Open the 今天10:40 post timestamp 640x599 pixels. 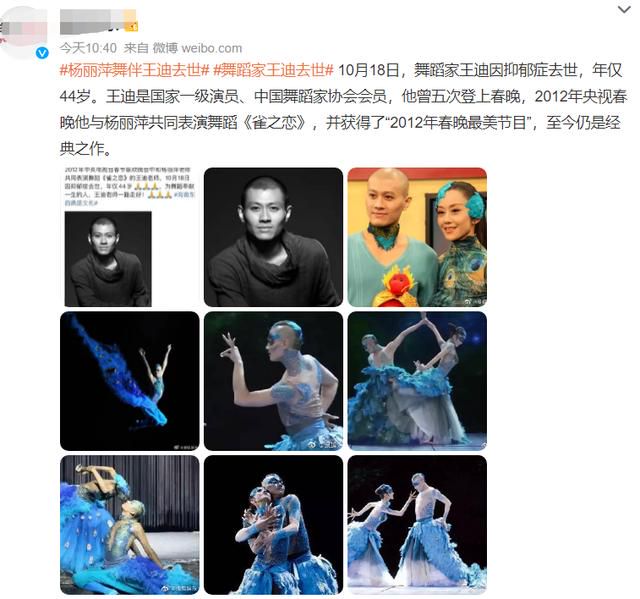click(88, 48)
